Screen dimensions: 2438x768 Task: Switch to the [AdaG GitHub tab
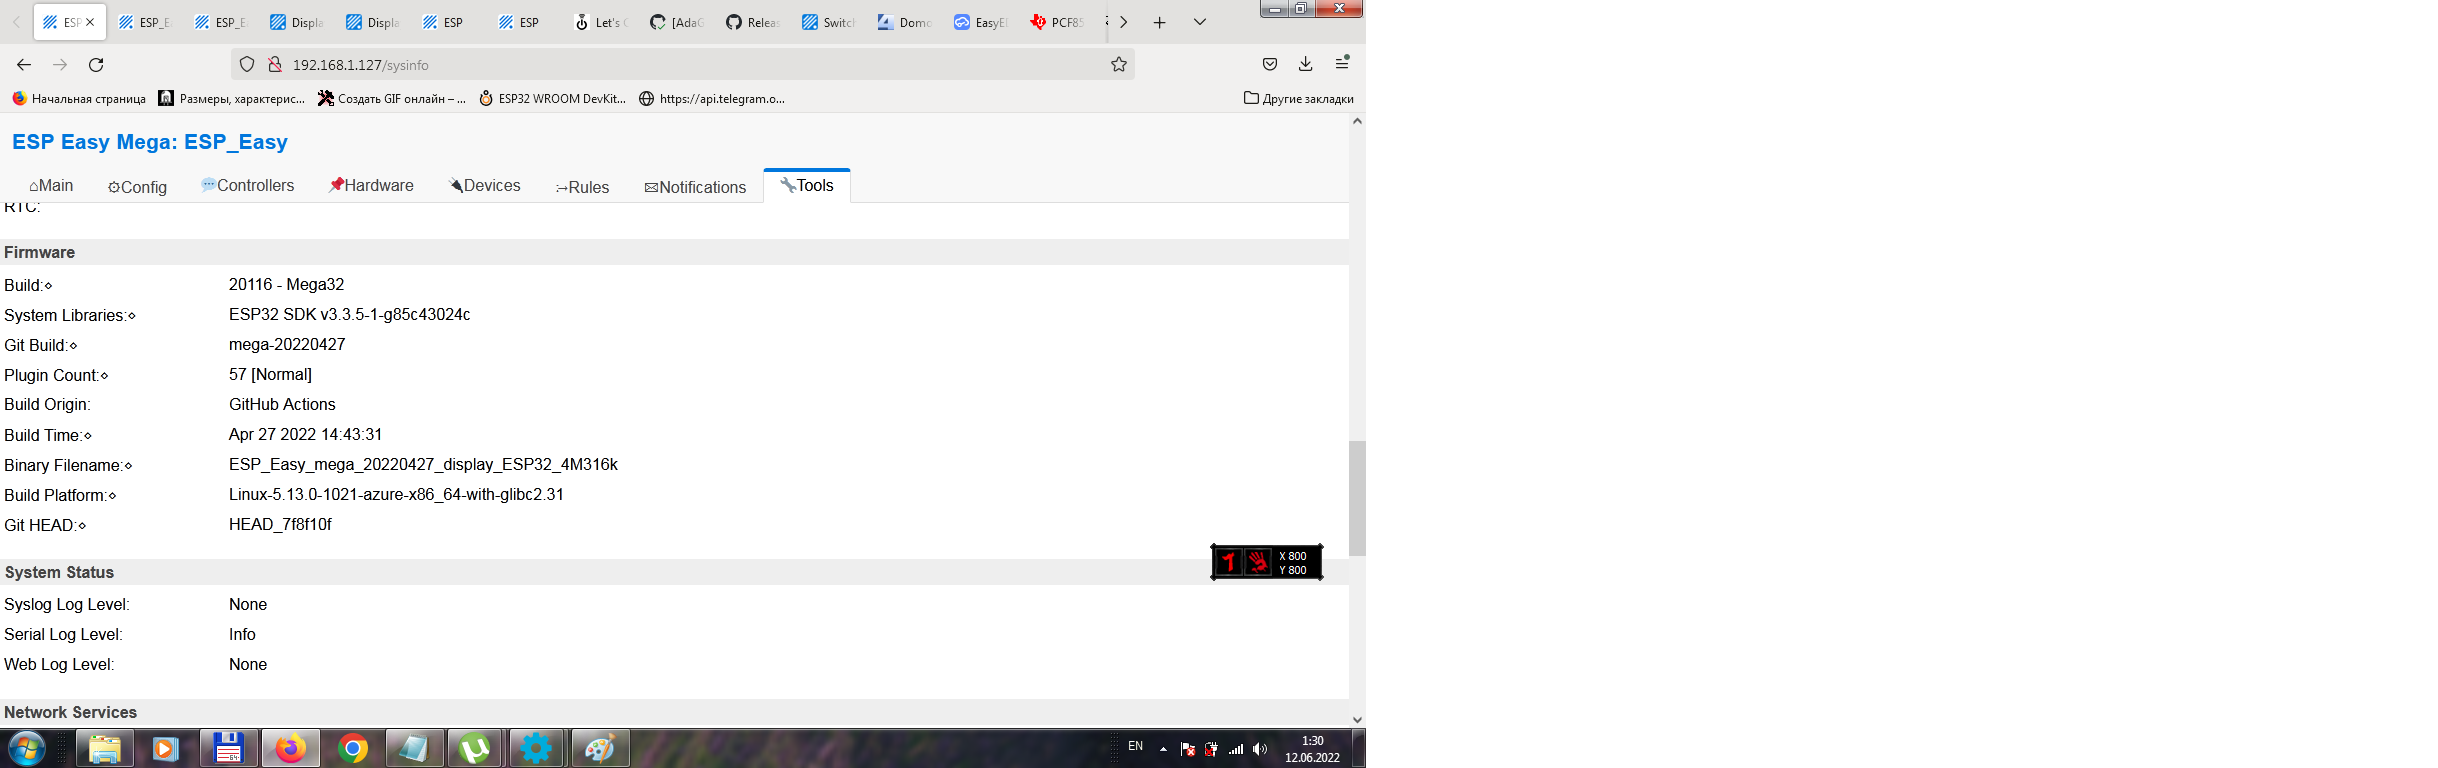[x=676, y=22]
